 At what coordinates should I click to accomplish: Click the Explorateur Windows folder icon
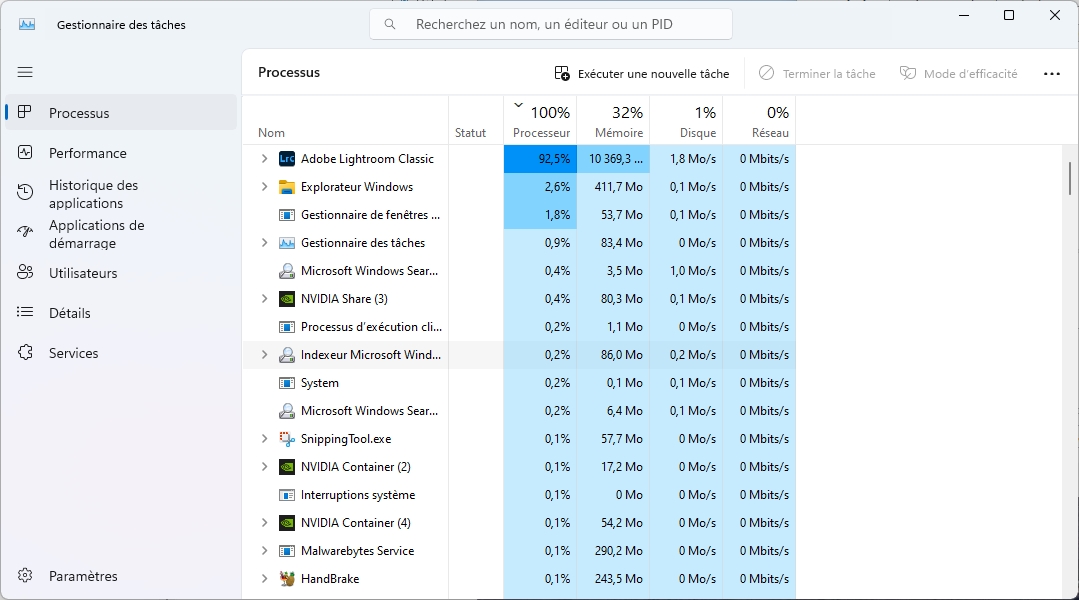pyautogui.click(x=287, y=187)
